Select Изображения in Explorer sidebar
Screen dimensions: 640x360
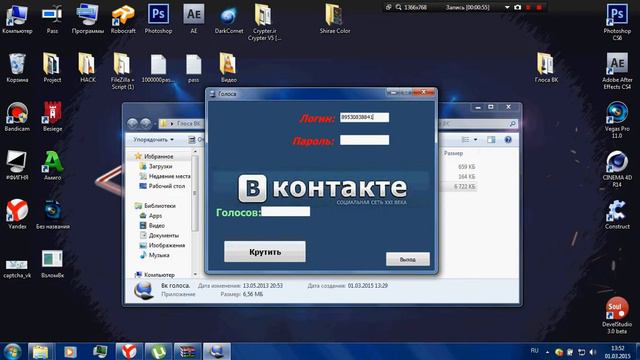tap(162, 245)
